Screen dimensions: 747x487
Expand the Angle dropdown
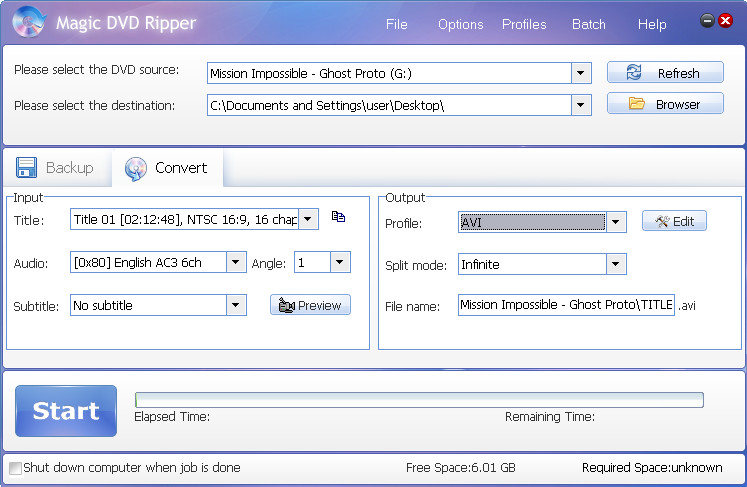coord(340,262)
